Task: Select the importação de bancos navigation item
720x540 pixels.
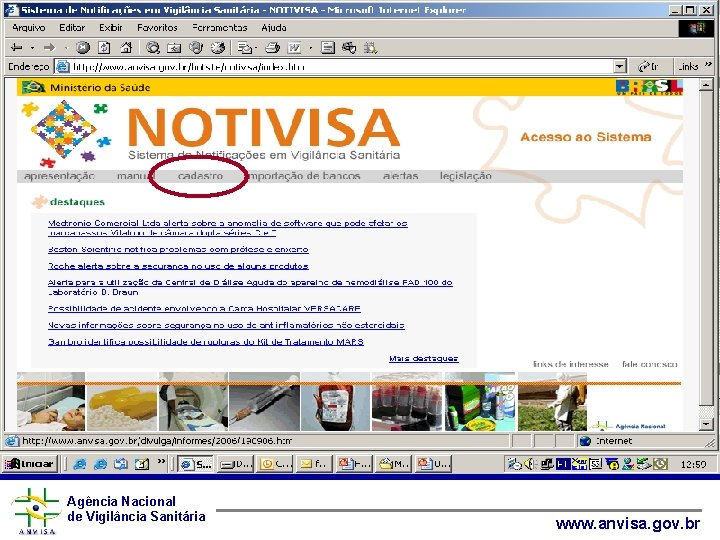Action: point(304,176)
